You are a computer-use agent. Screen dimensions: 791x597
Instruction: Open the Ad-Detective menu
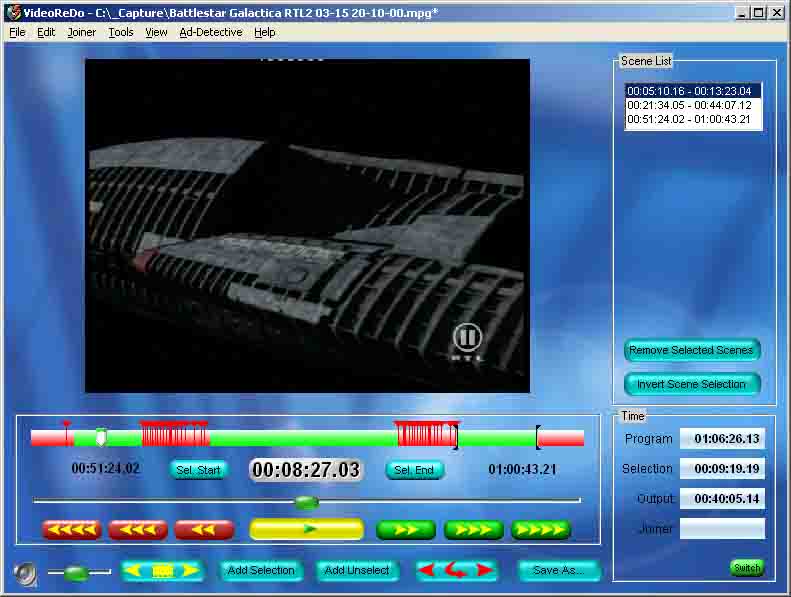coord(210,32)
